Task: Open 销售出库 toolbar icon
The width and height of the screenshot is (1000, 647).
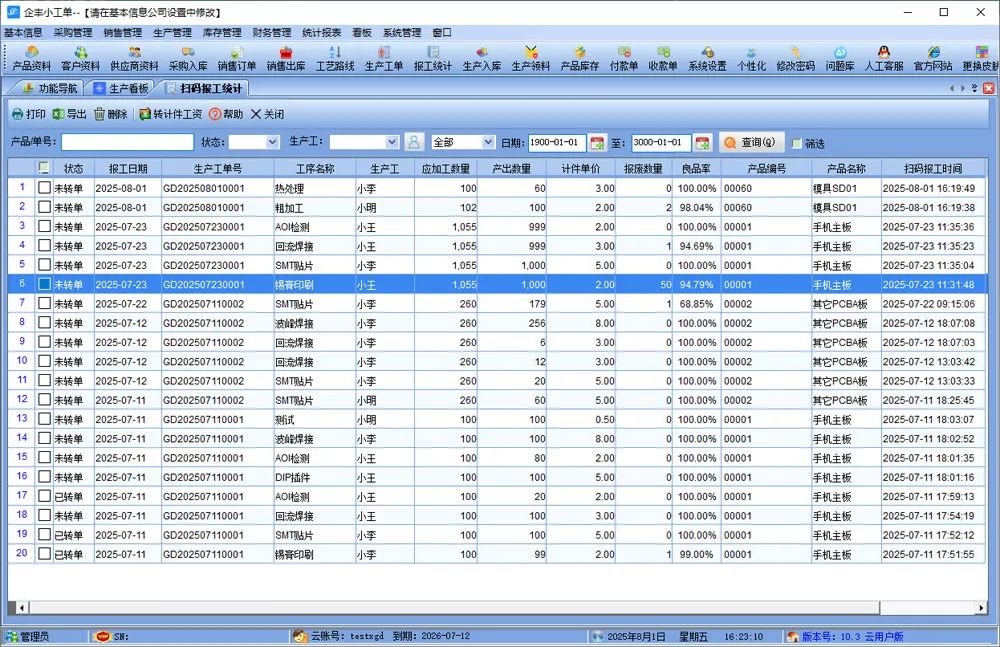Action: click(x=286, y=58)
